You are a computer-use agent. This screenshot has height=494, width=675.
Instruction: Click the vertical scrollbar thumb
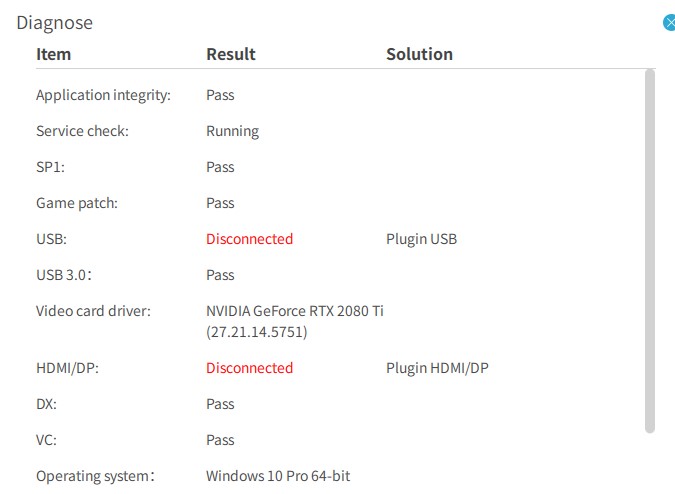(x=650, y=251)
